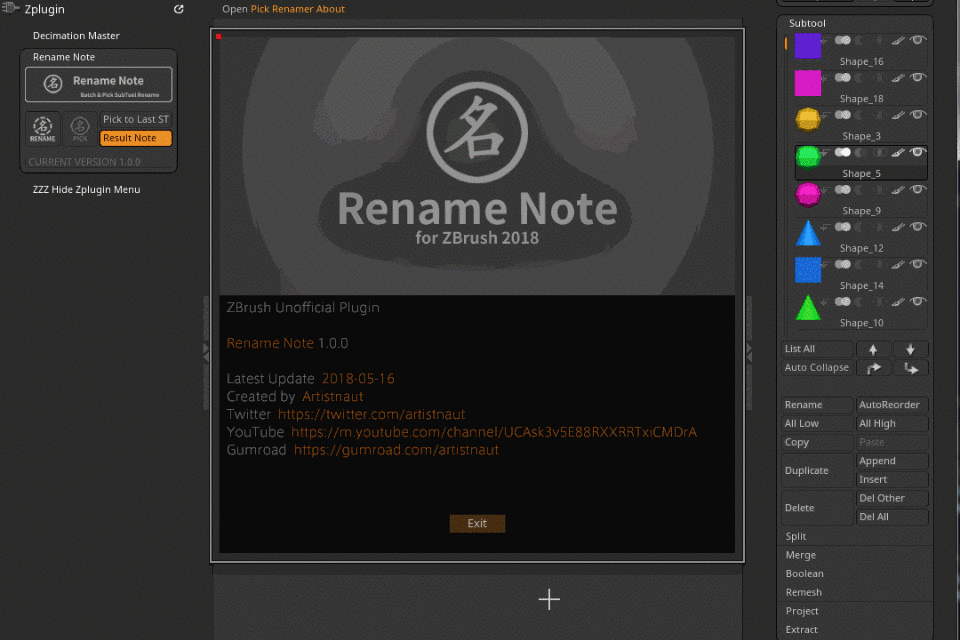This screenshot has height=640, width=960.
Task: Toggle polypaint brush icon on Shape_16
Action: 898,41
